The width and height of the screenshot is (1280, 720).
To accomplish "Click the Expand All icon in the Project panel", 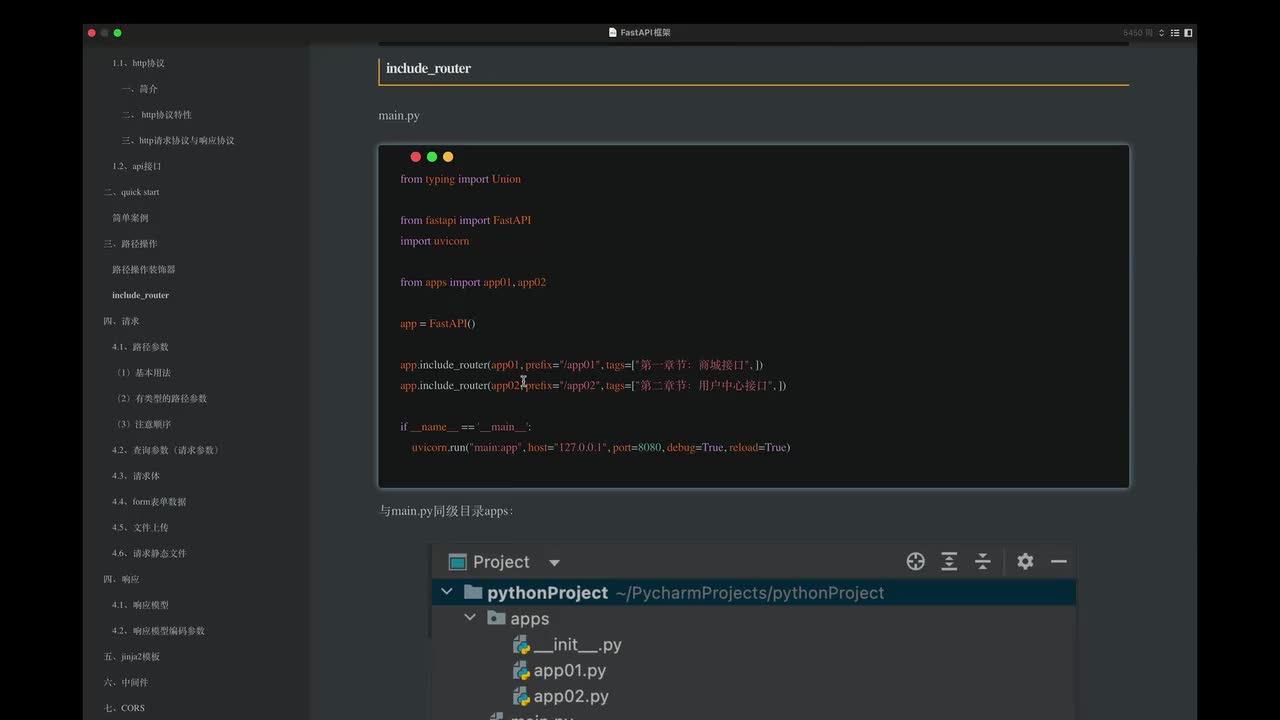I will tap(949, 562).
